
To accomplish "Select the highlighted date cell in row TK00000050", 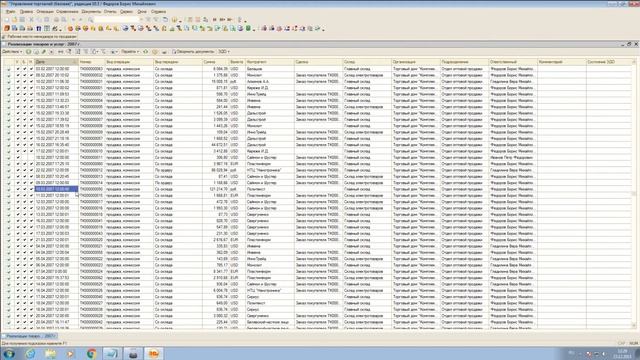I will (x=56, y=189).
